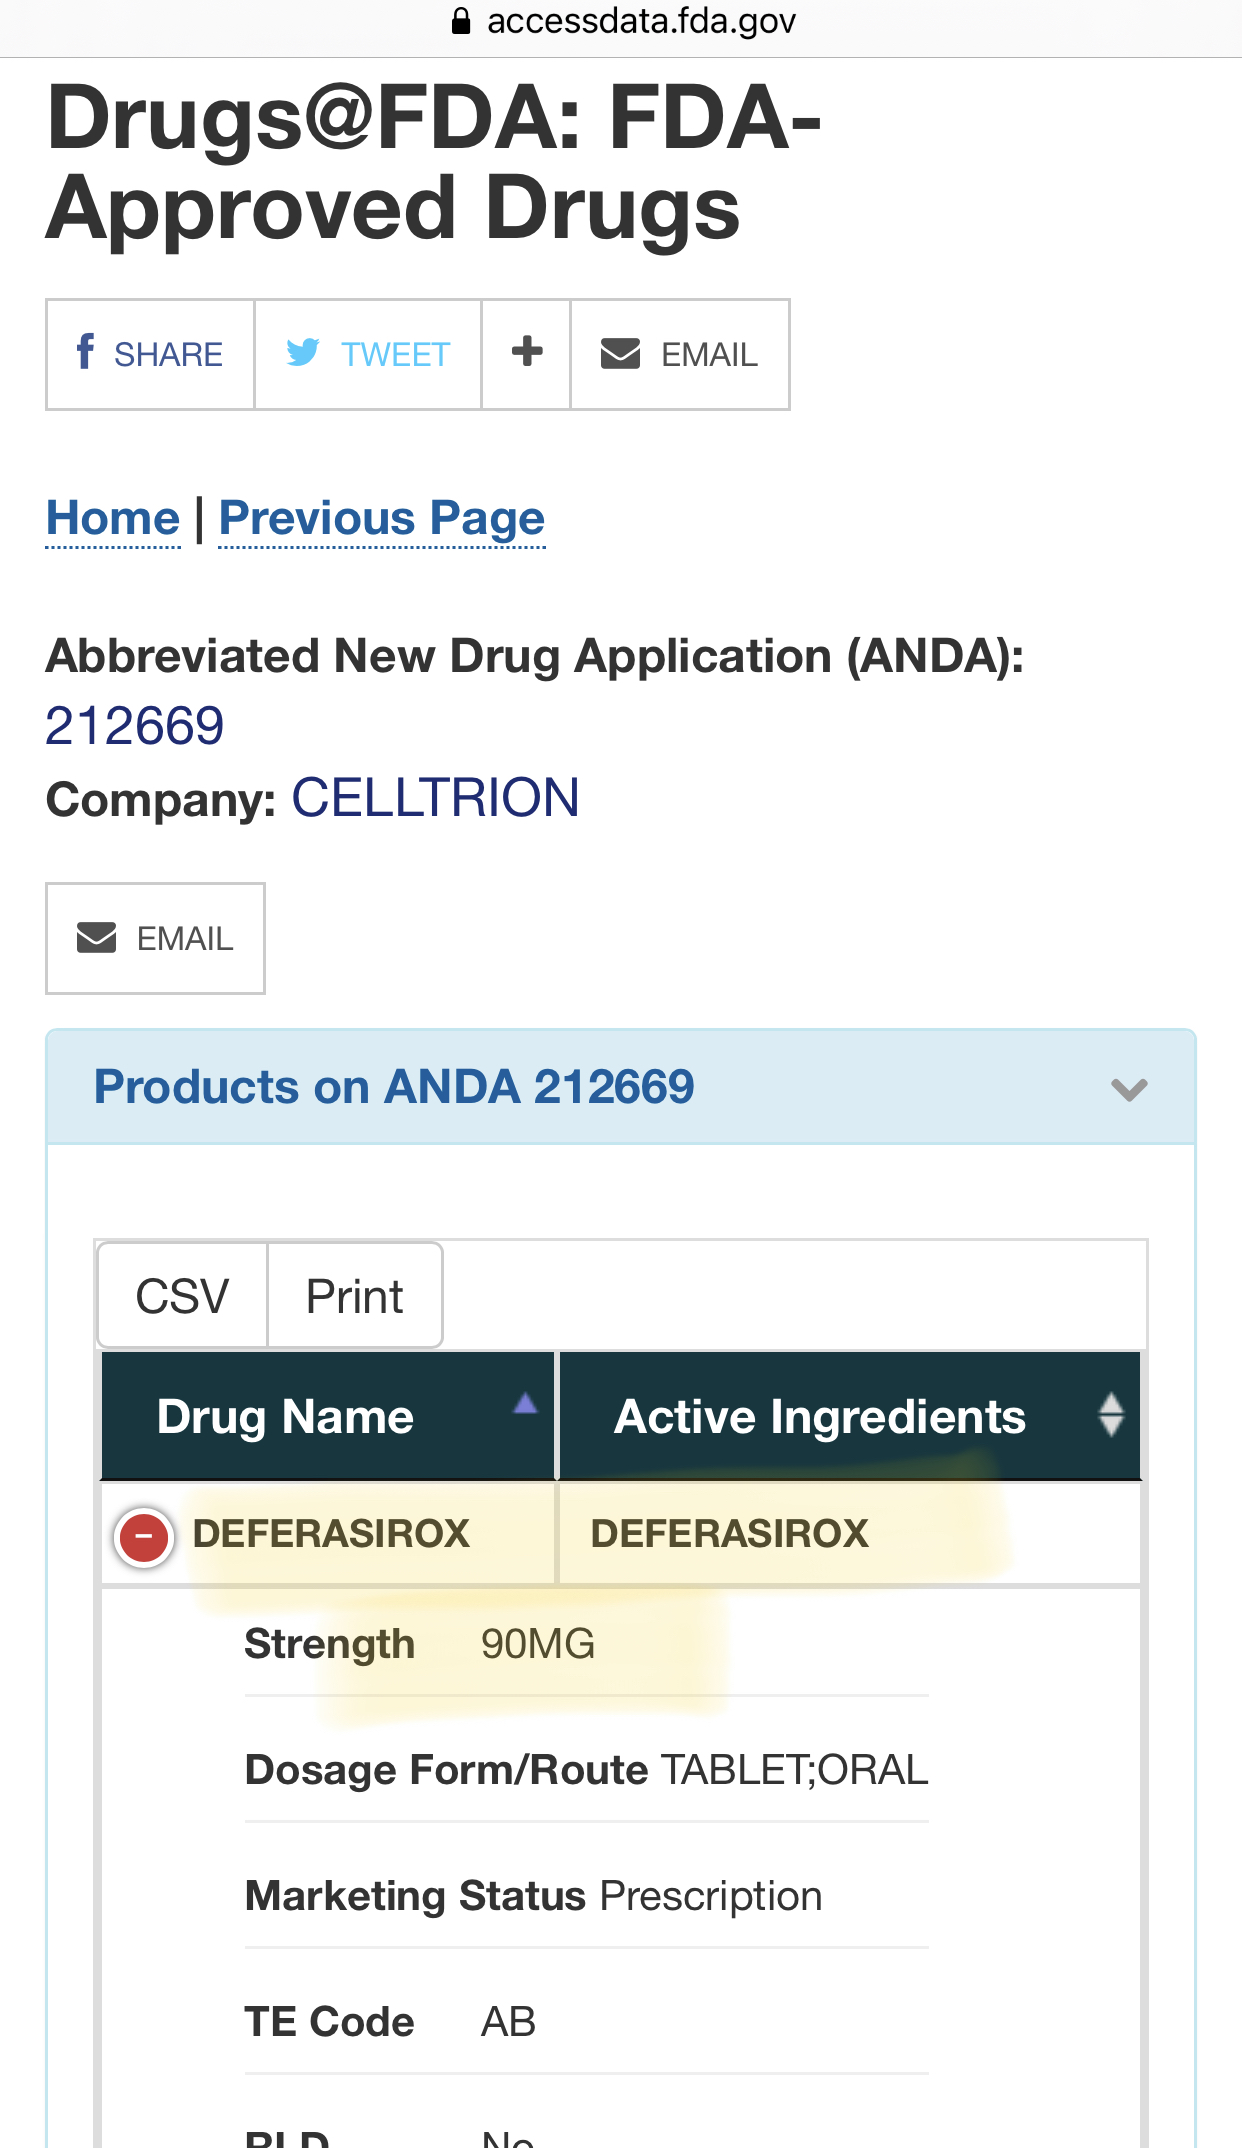Export table using CSV button
This screenshot has width=1242, height=2148.
point(182,1297)
